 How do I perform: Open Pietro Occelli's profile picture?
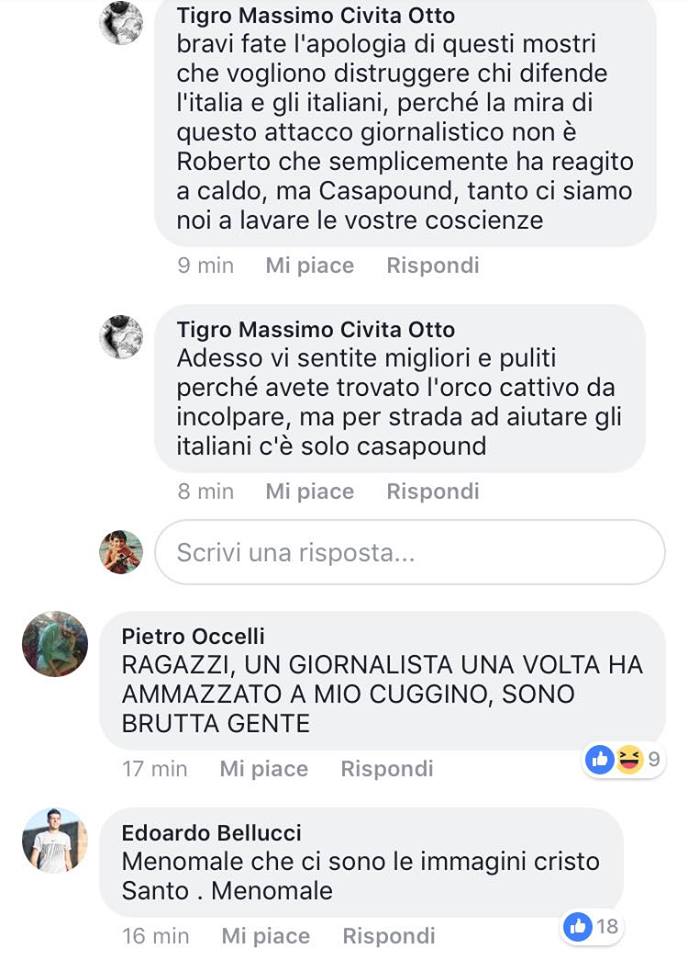coord(55,643)
